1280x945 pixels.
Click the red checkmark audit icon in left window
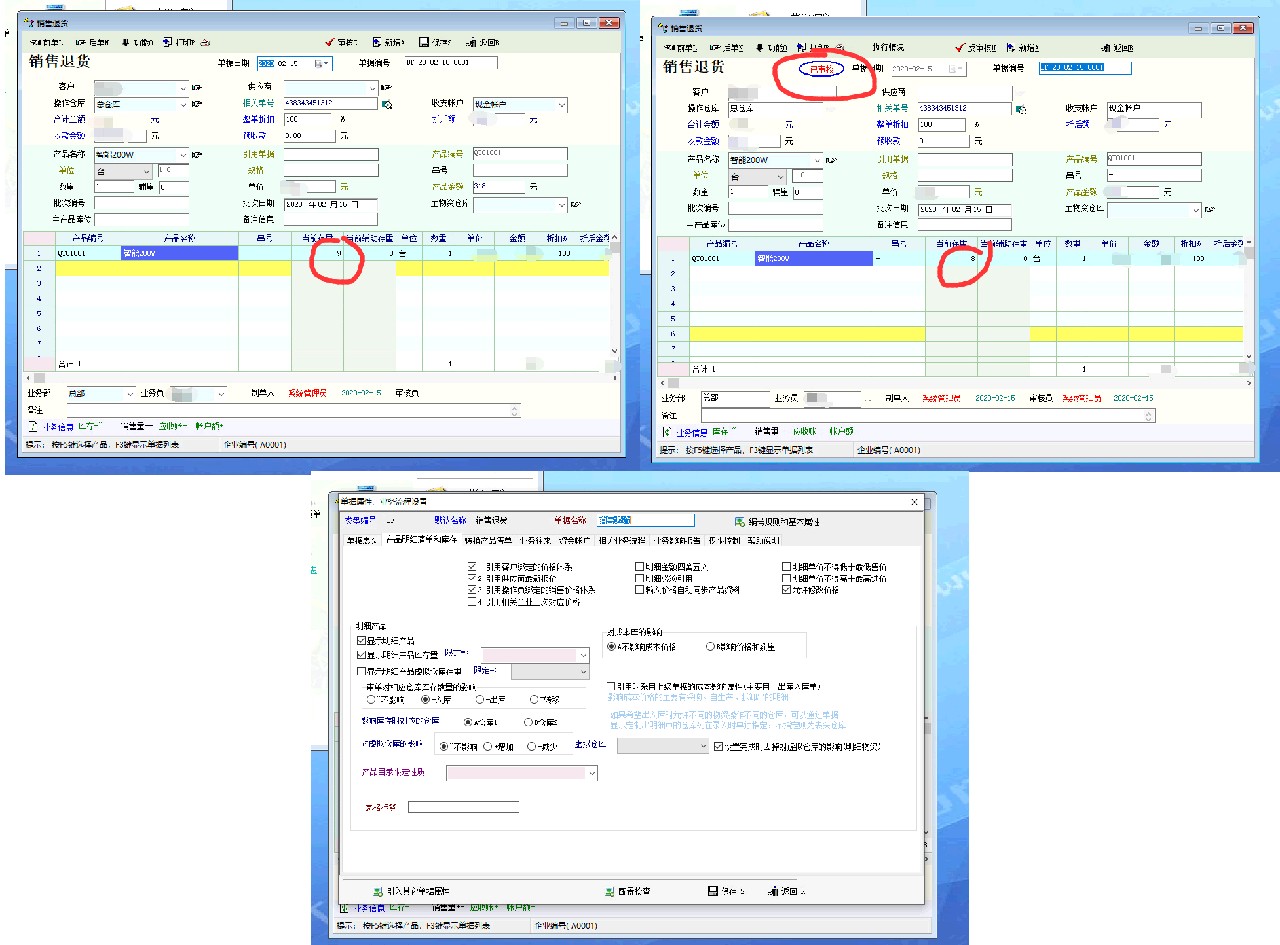click(330, 43)
